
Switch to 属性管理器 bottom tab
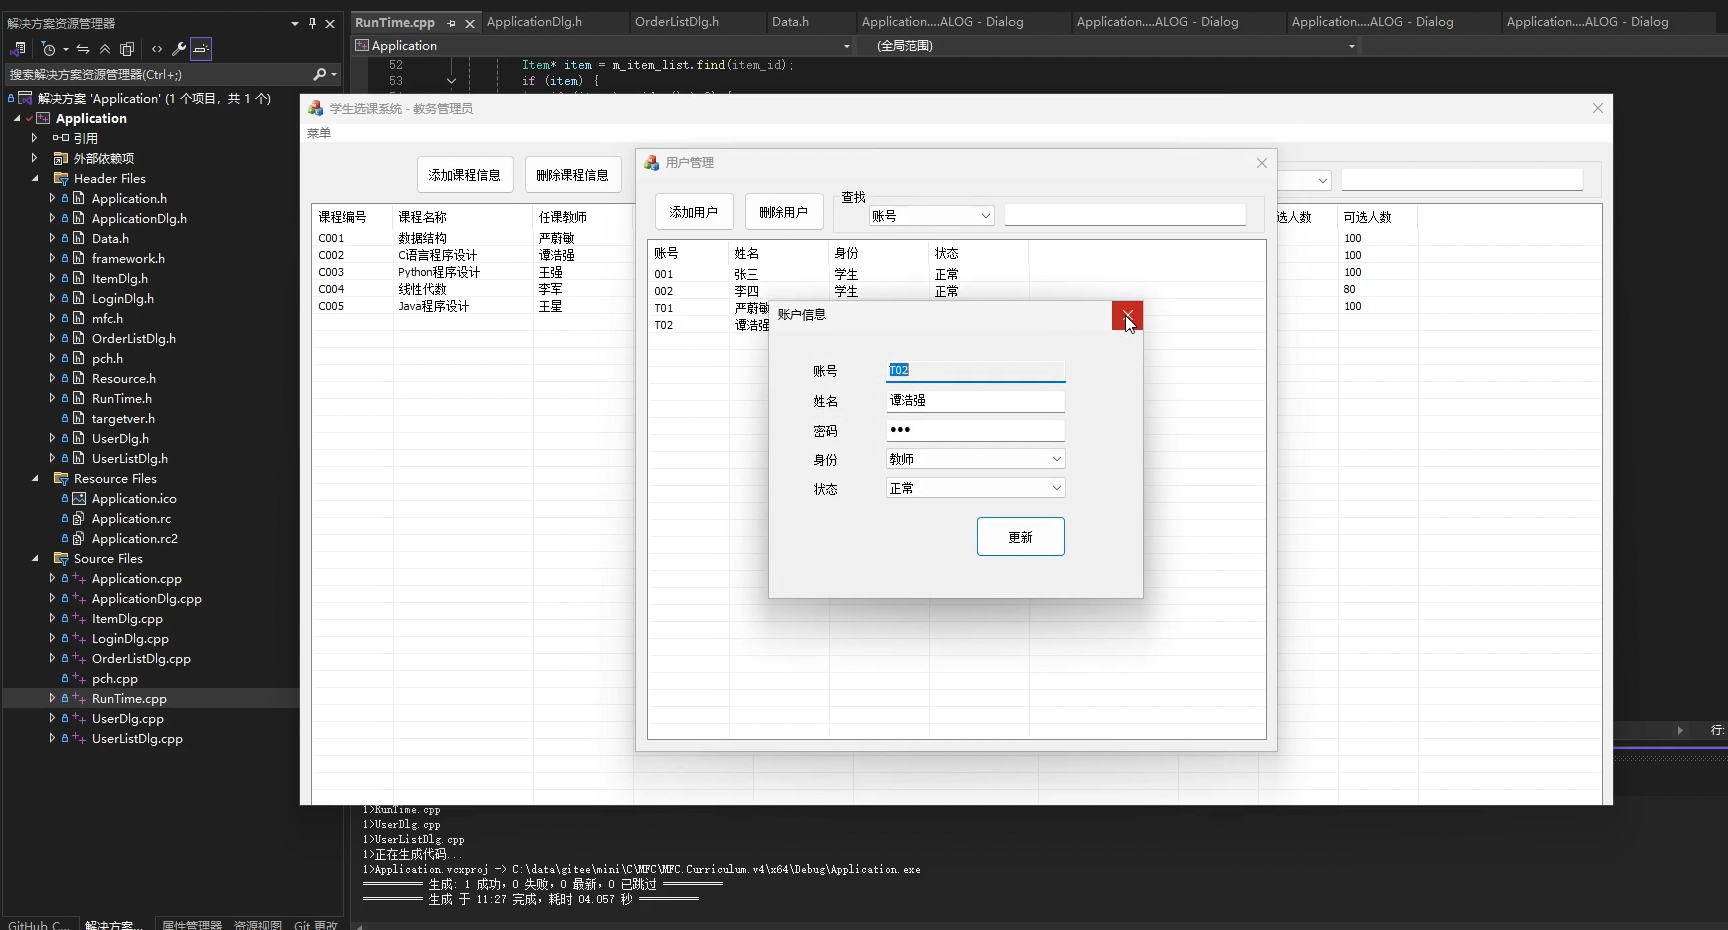coord(192,924)
